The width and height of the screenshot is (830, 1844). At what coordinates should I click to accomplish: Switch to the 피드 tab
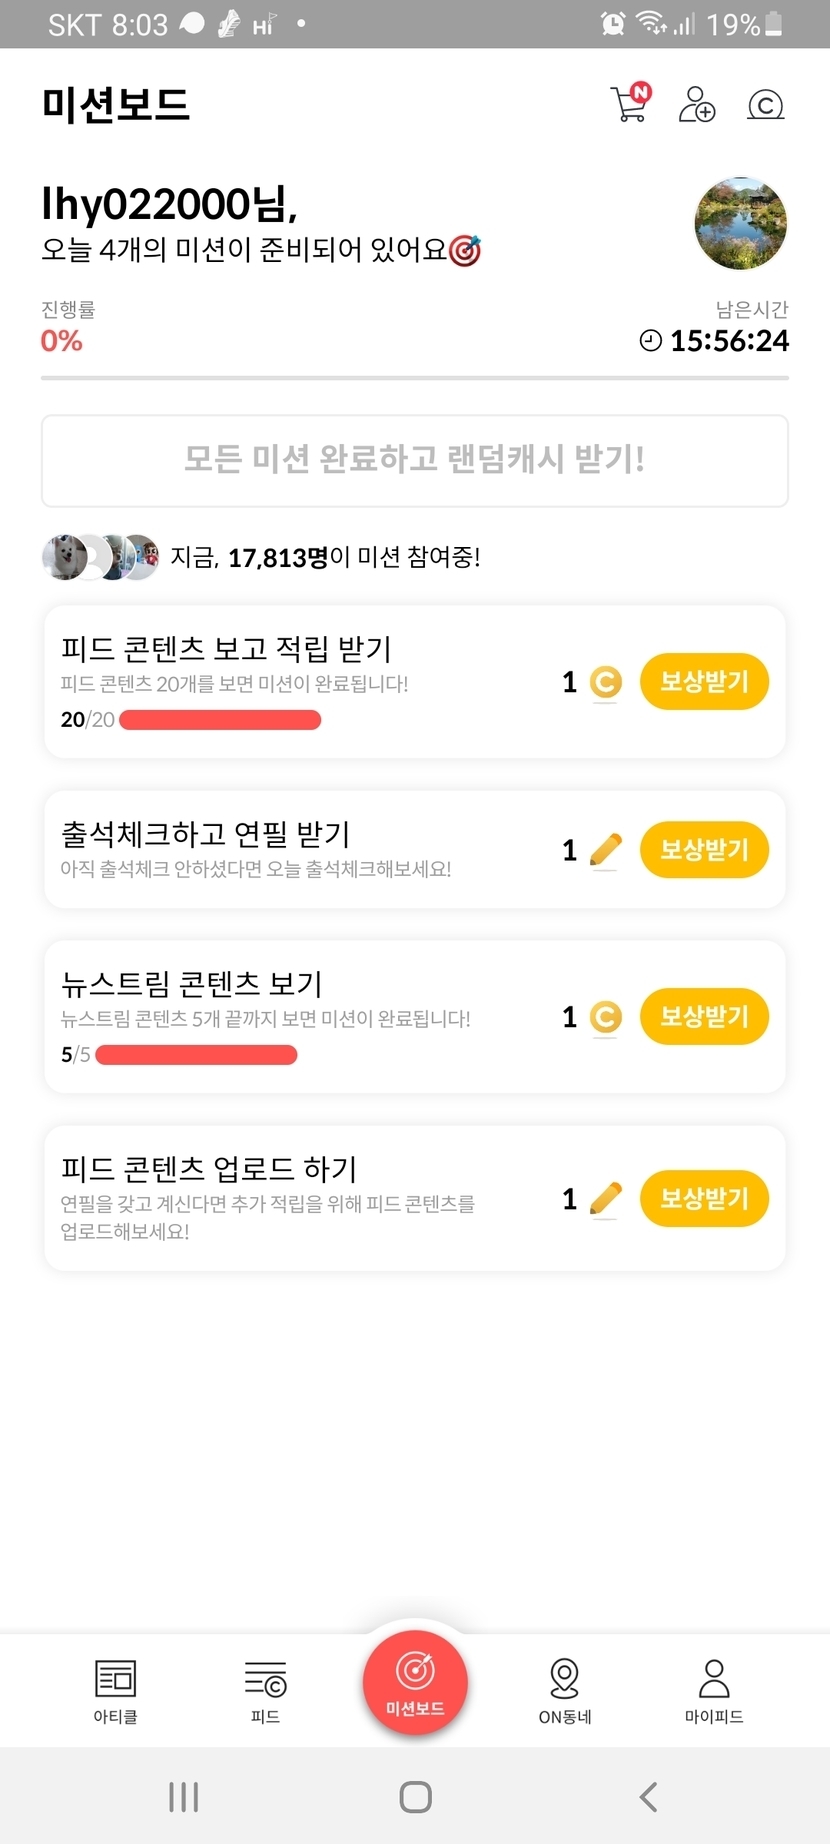[x=265, y=1690]
